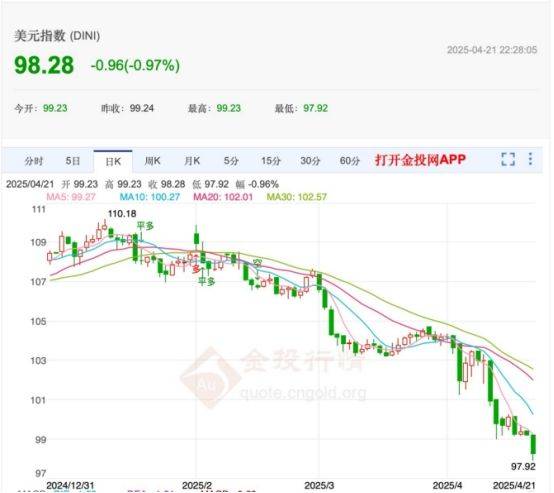Open the vertical three-dot more menu
Image resolution: width=554 pixels, height=493 pixels.
530,159
